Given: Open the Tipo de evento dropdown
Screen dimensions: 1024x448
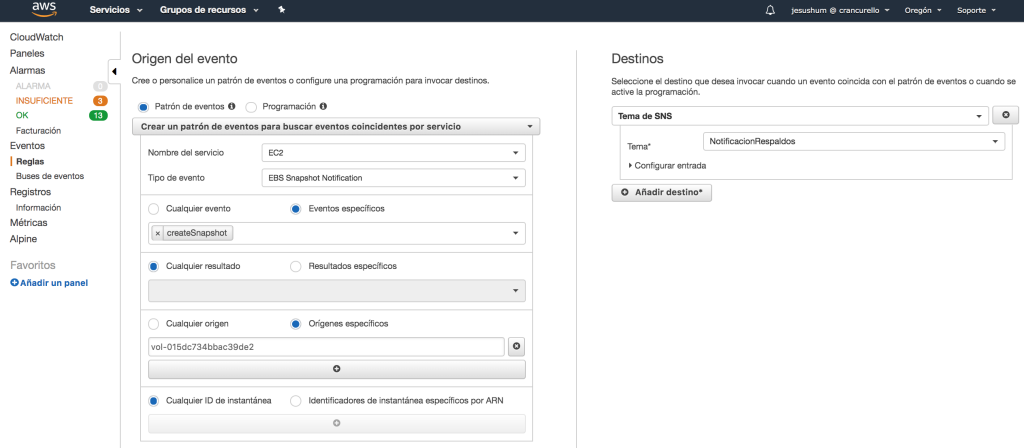Looking at the screenshot, I should [389, 178].
